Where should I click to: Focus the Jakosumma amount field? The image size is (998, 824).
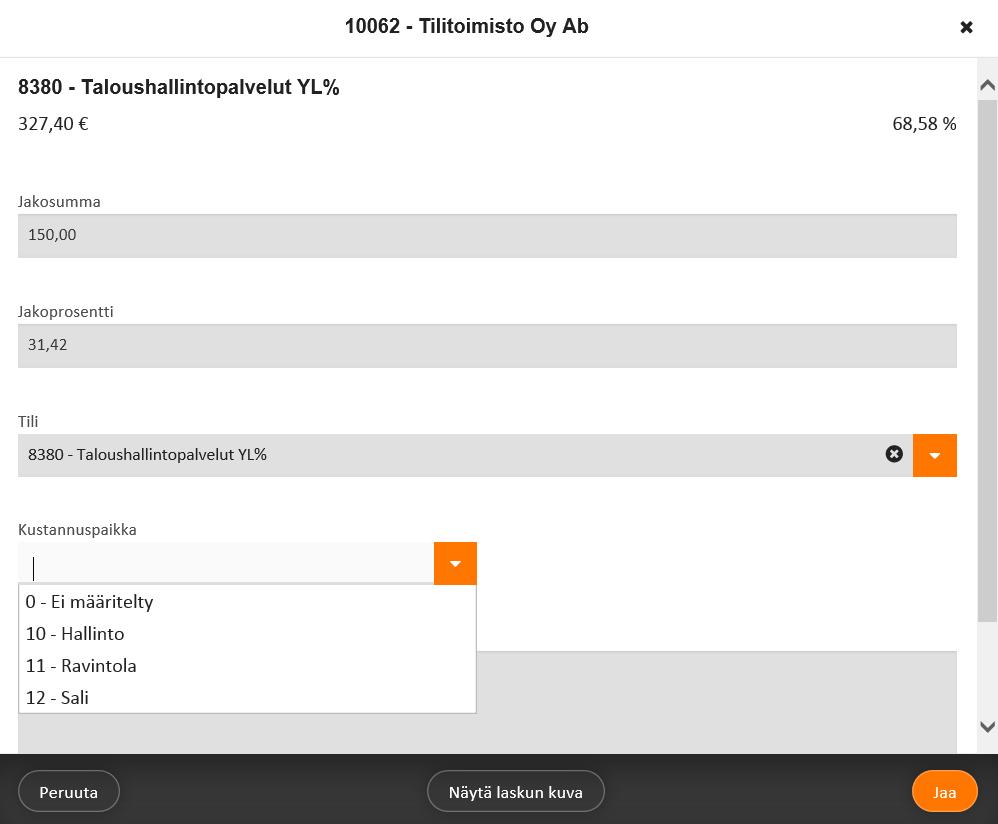click(x=487, y=235)
